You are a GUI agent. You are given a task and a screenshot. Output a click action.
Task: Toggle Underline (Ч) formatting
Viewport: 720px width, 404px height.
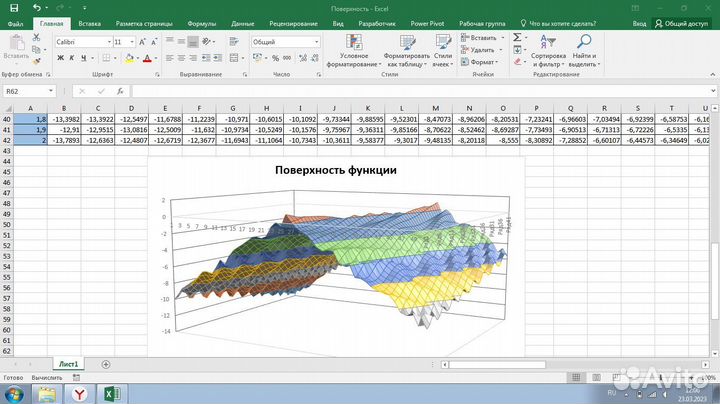tap(84, 59)
